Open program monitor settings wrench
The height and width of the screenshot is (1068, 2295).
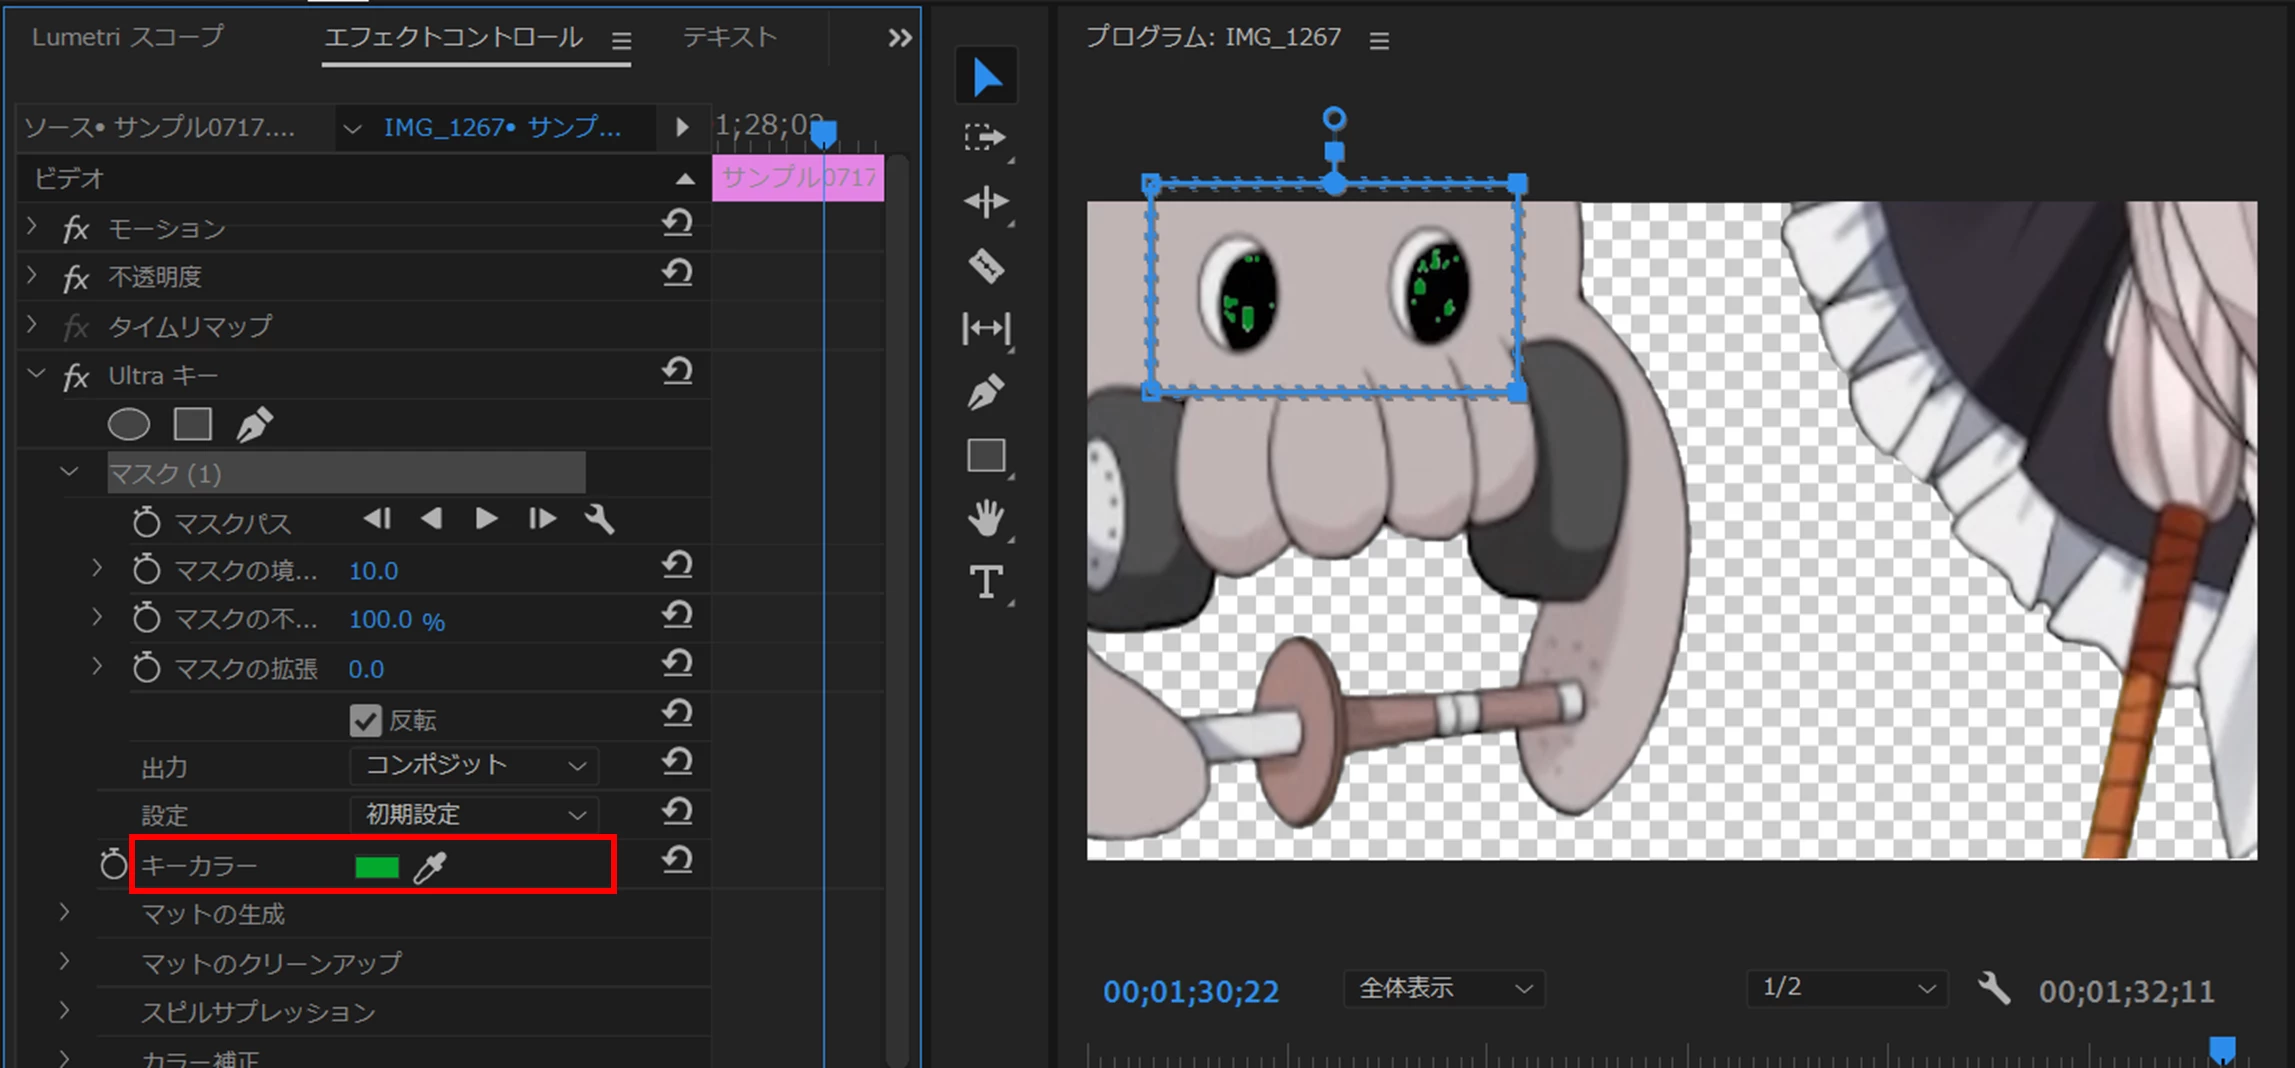tap(1994, 989)
